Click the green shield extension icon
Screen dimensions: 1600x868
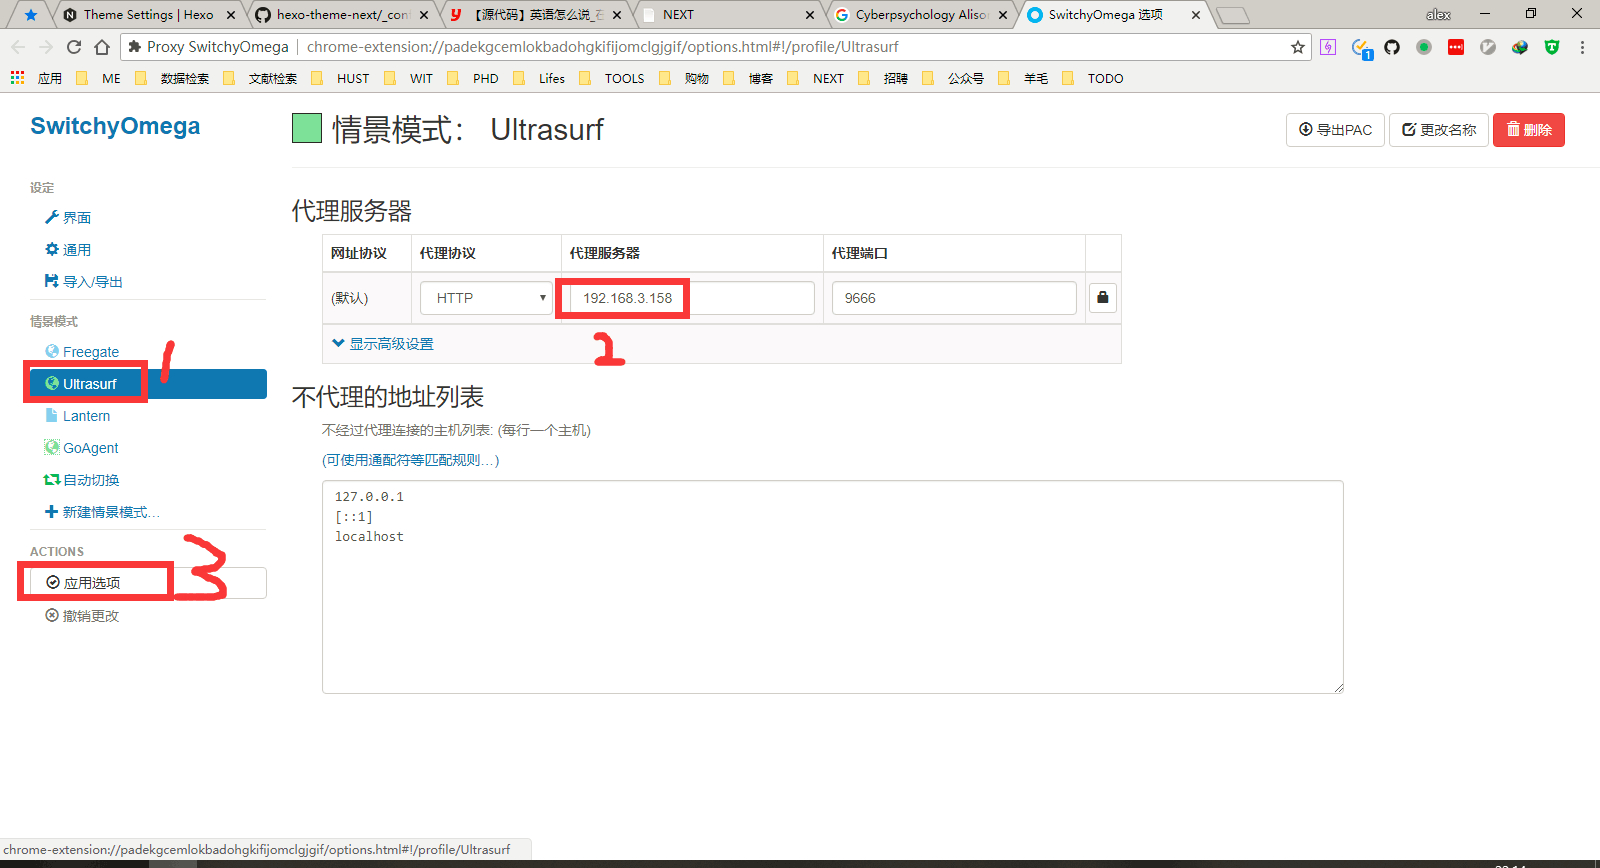pos(1552,47)
